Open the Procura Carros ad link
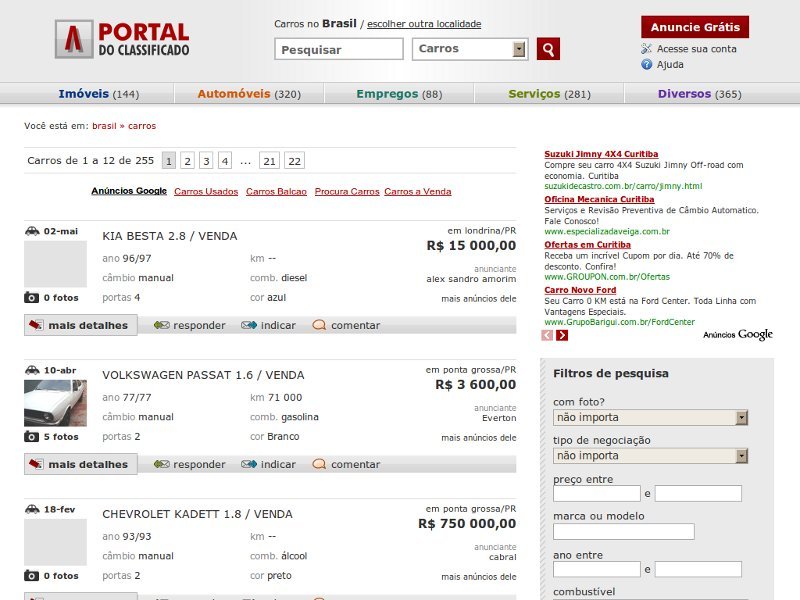Viewport: 800px width, 600px height. (x=347, y=191)
